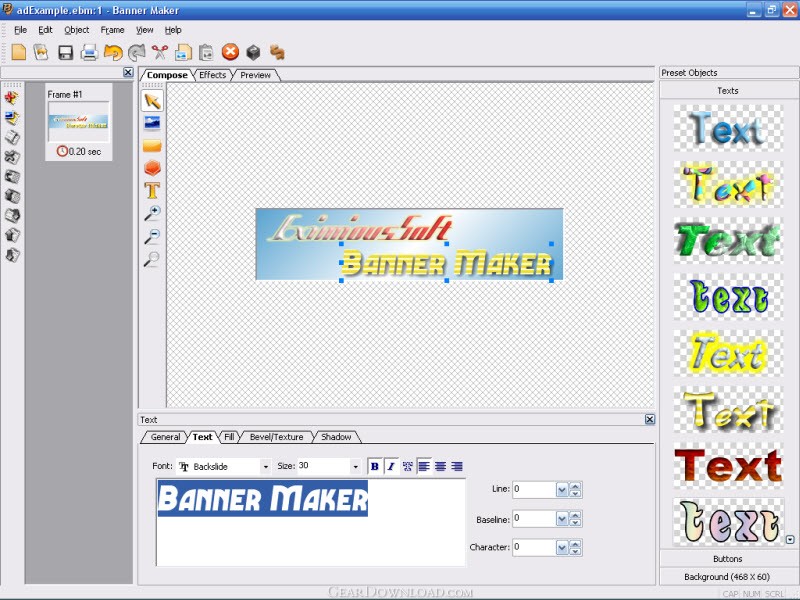Open the View menu
Screen dimensions: 800x600
coord(144,30)
